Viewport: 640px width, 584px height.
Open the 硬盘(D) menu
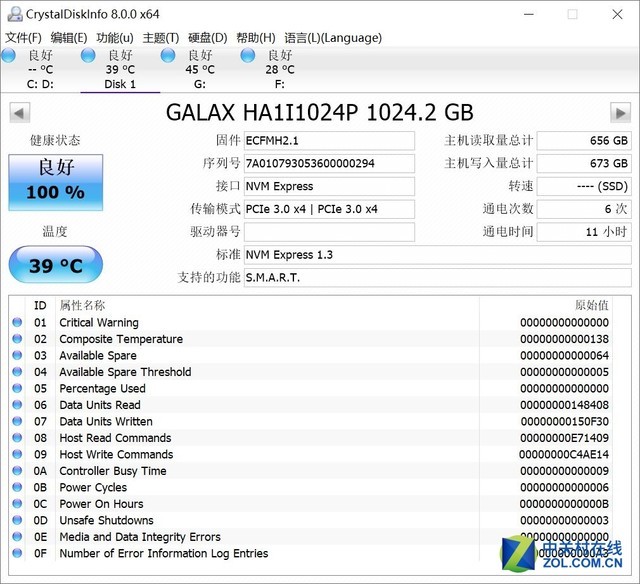[x=207, y=38]
